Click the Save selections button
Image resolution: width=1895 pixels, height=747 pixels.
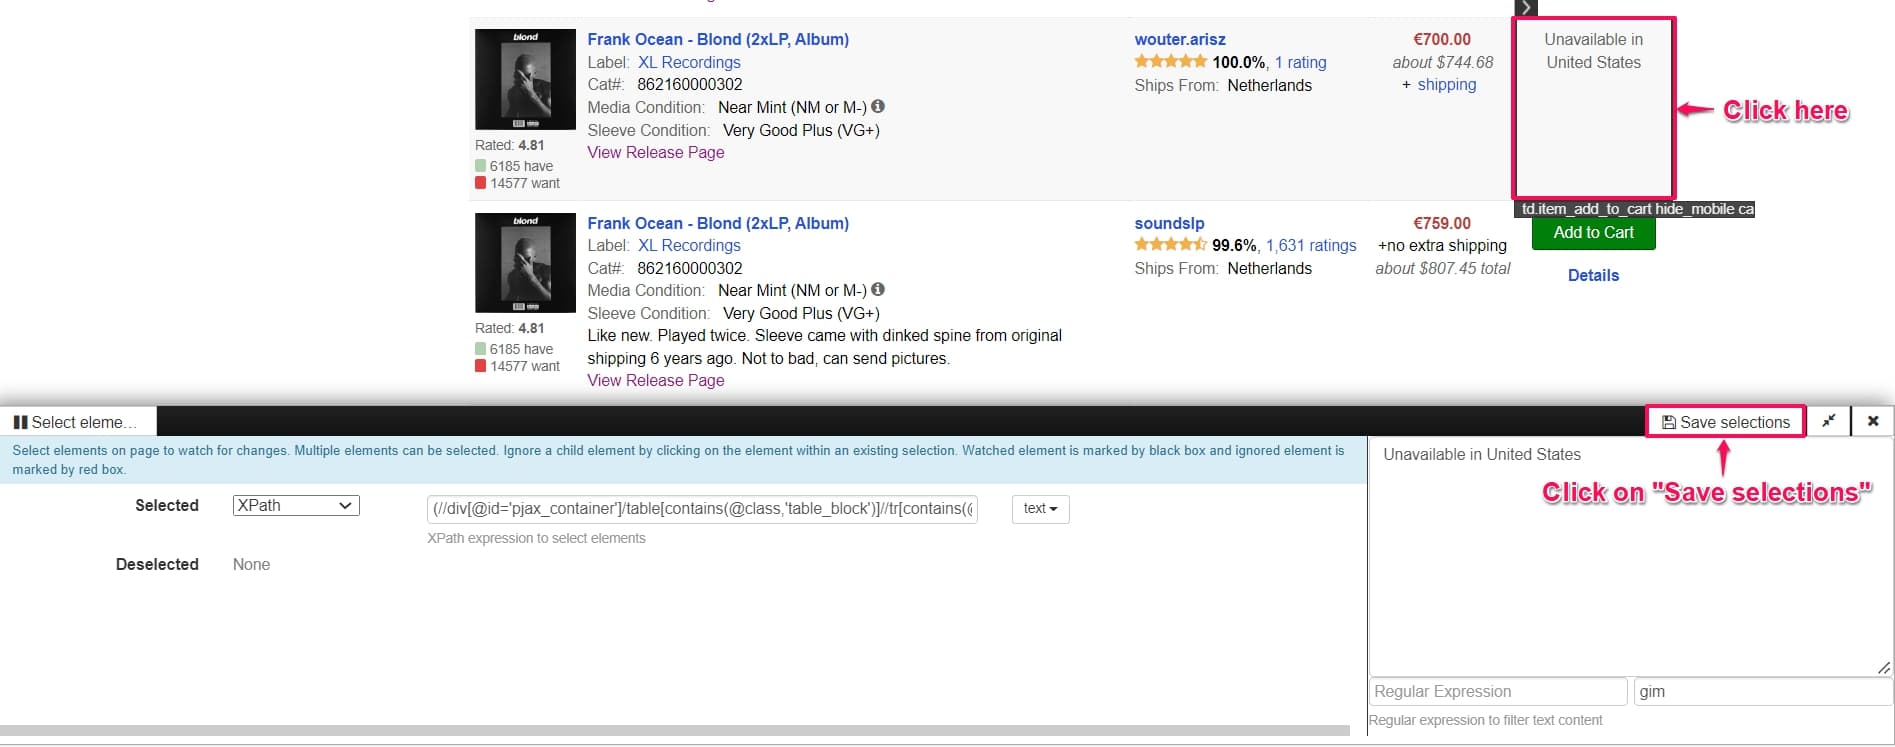[1725, 422]
